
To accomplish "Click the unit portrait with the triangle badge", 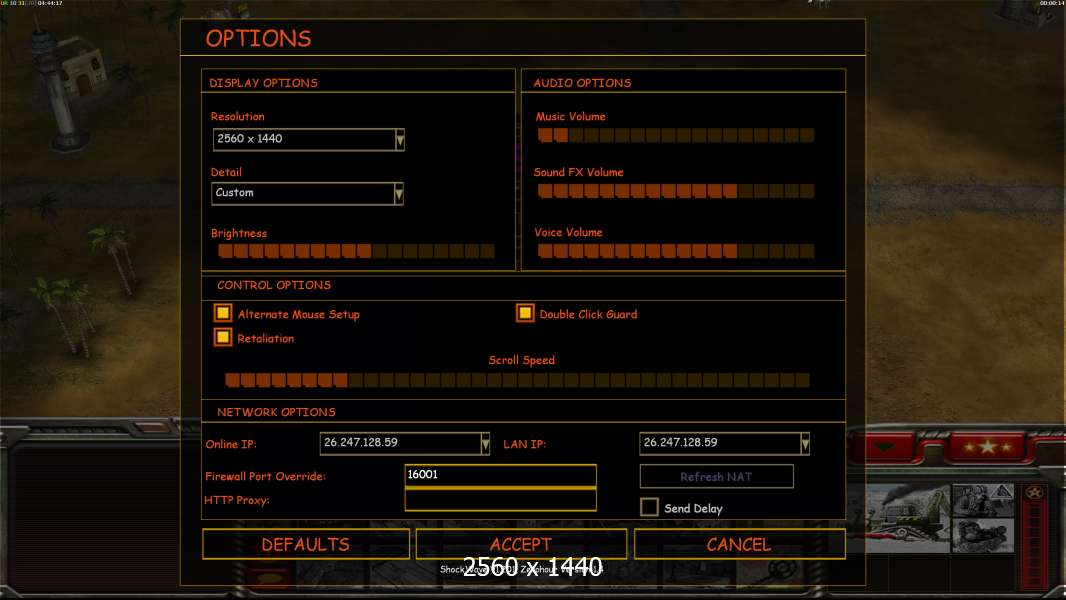I will coord(983,501).
